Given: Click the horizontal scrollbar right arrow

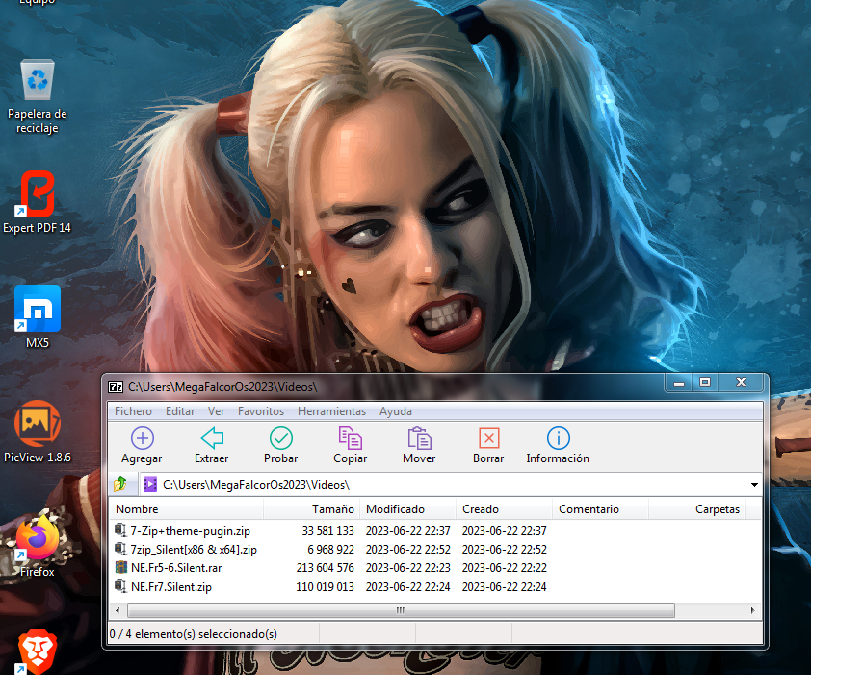Looking at the screenshot, I should coord(752,610).
